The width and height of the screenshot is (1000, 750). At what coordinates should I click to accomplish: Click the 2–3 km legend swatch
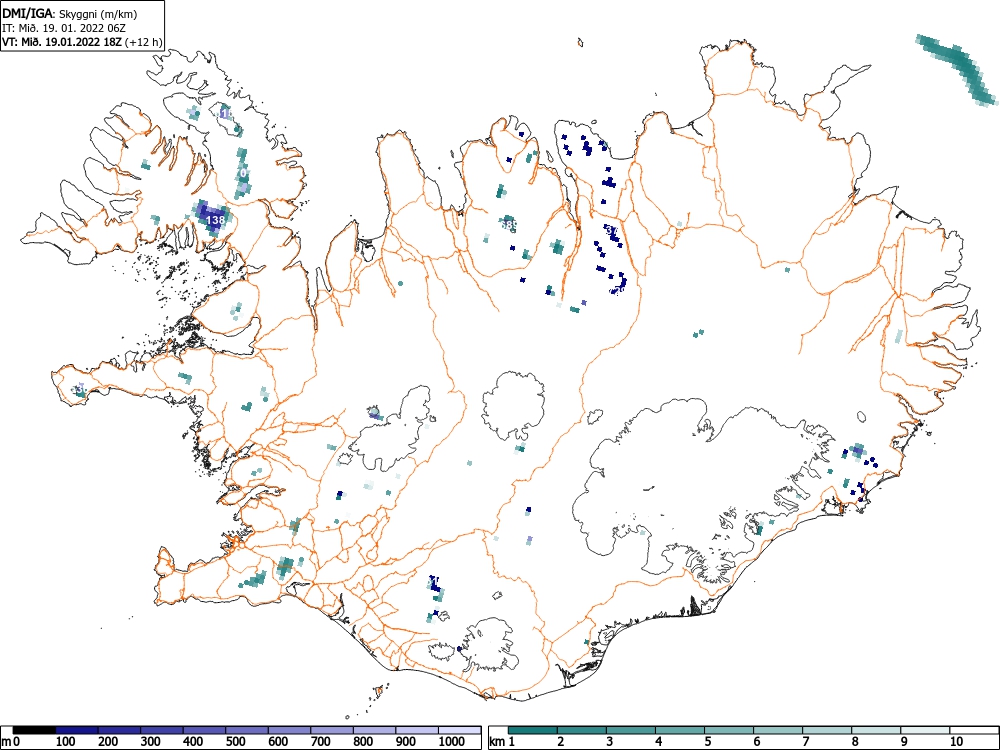[x=582, y=730]
